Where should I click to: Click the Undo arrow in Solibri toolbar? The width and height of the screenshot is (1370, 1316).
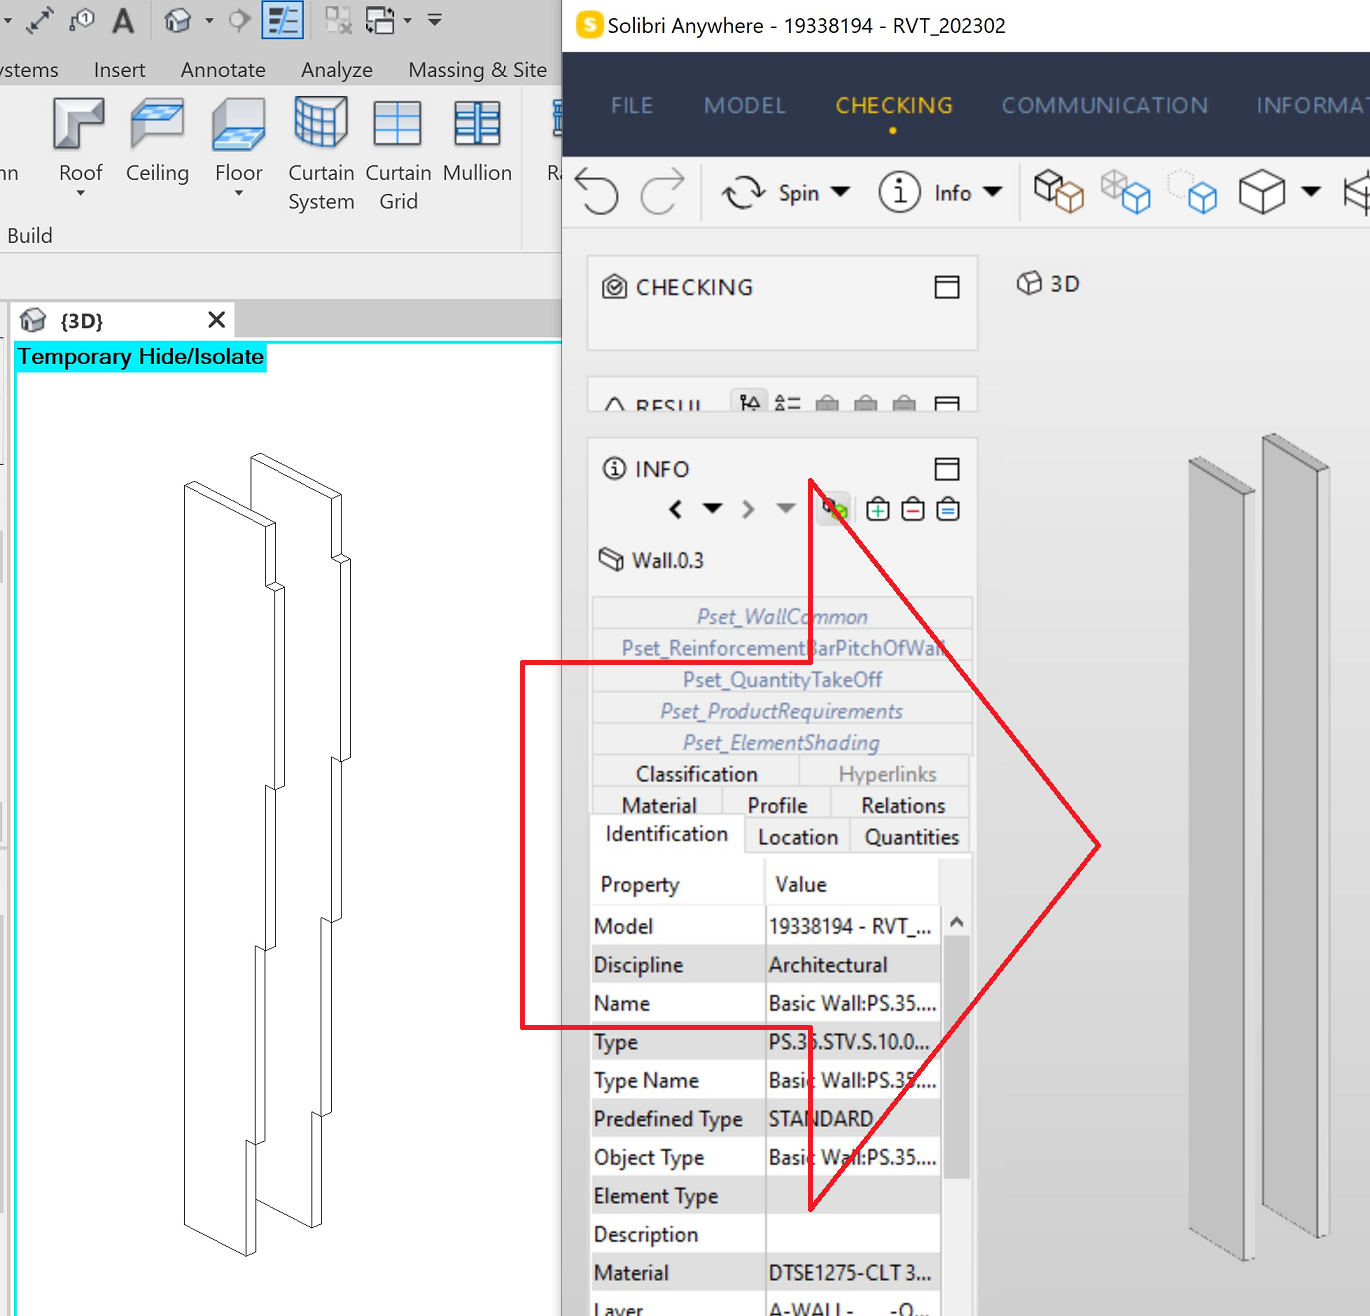pyautogui.click(x=598, y=192)
